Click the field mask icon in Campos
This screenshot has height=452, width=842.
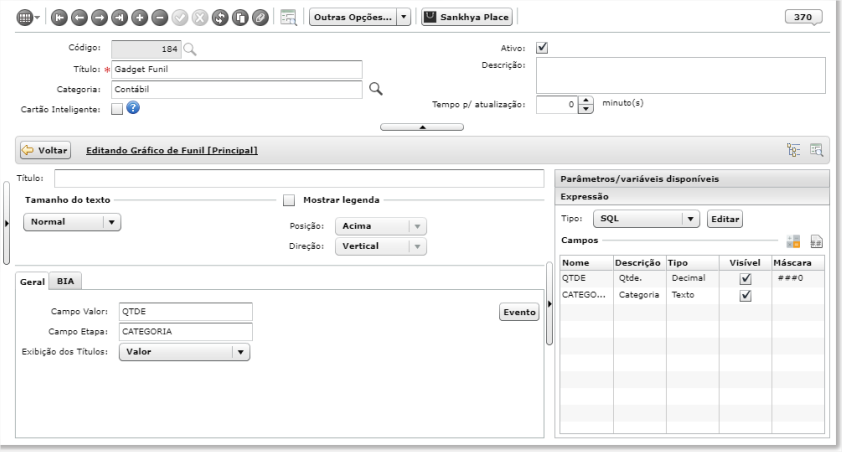pos(816,241)
